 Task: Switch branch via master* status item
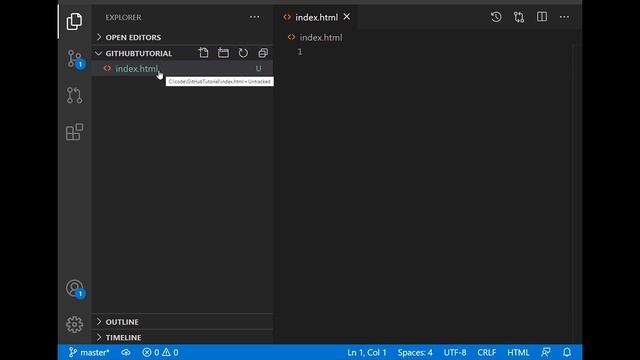(x=89, y=352)
